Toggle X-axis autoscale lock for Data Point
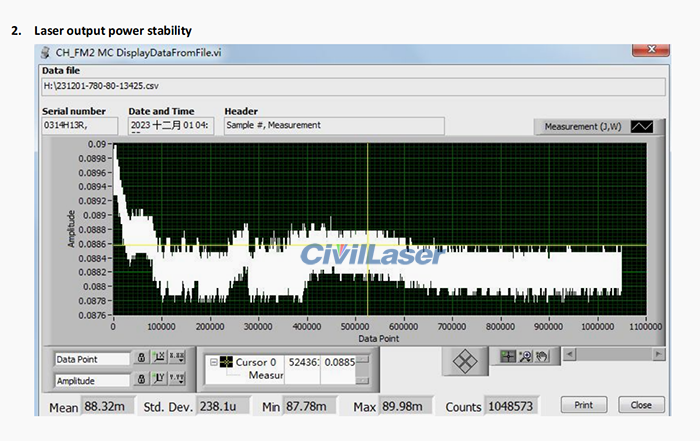Screen dimensions: 700x441 click(141, 358)
